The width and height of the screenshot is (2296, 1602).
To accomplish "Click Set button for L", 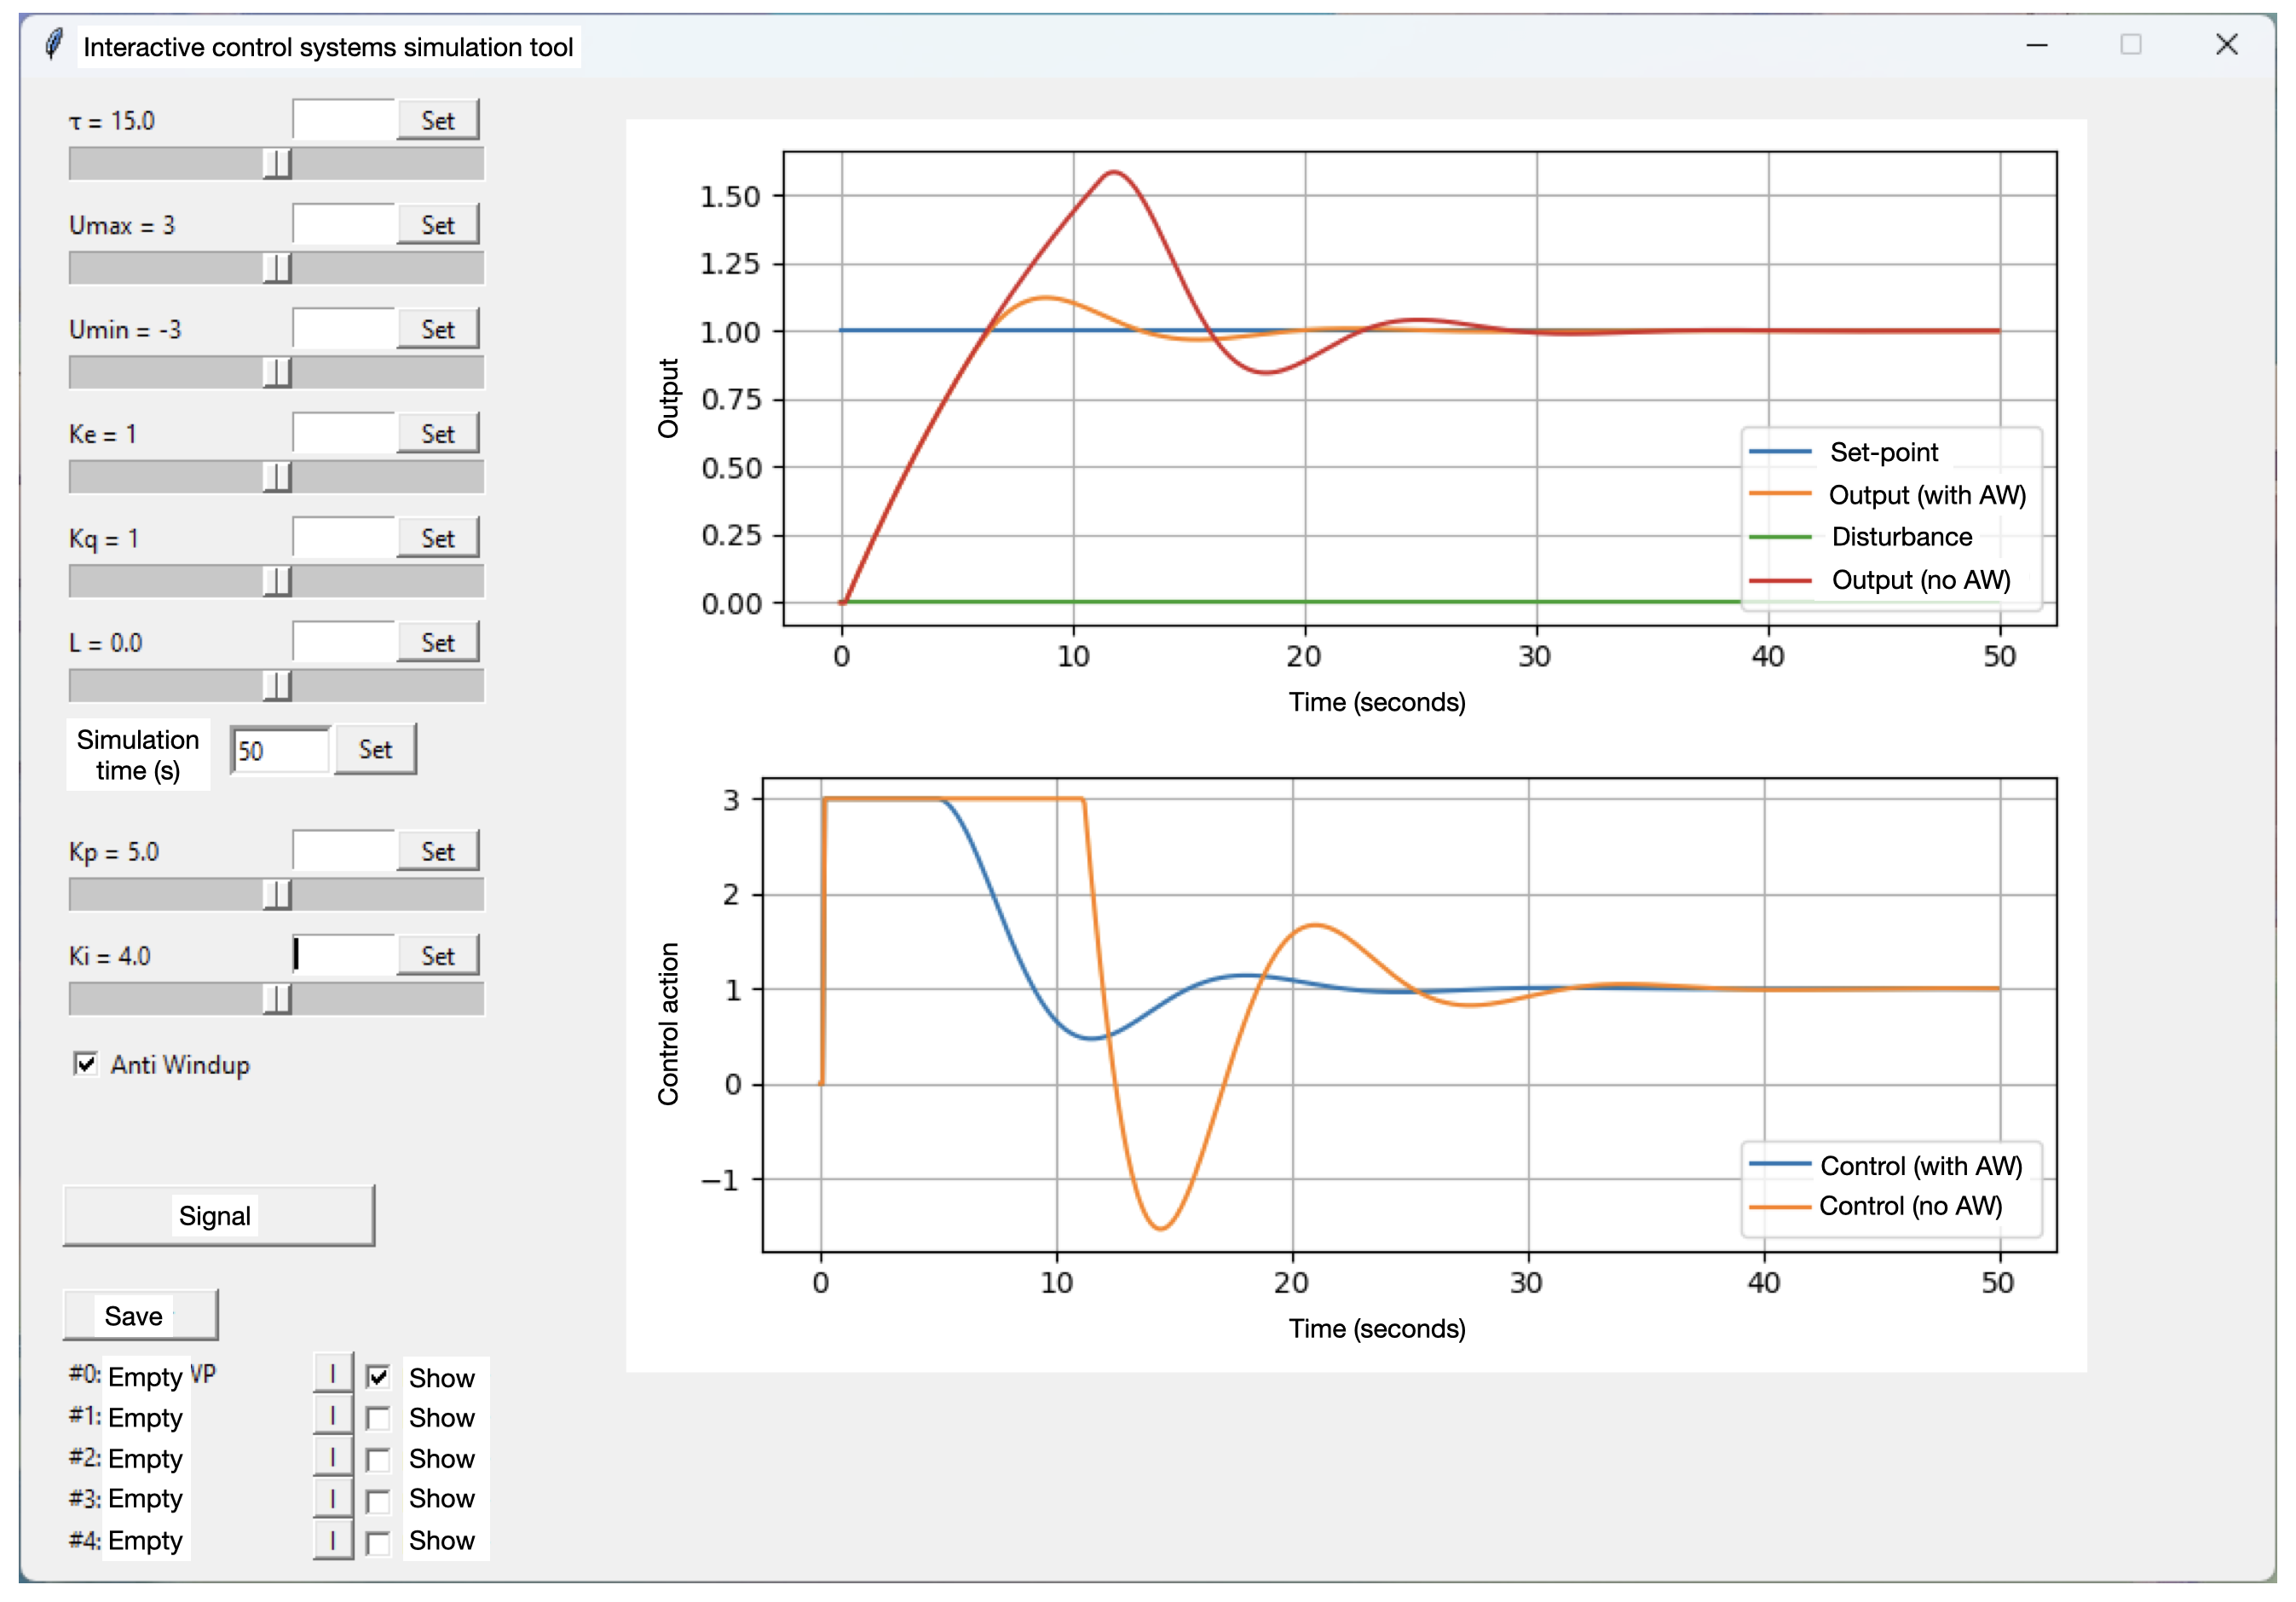I will pyautogui.click(x=438, y=642).
